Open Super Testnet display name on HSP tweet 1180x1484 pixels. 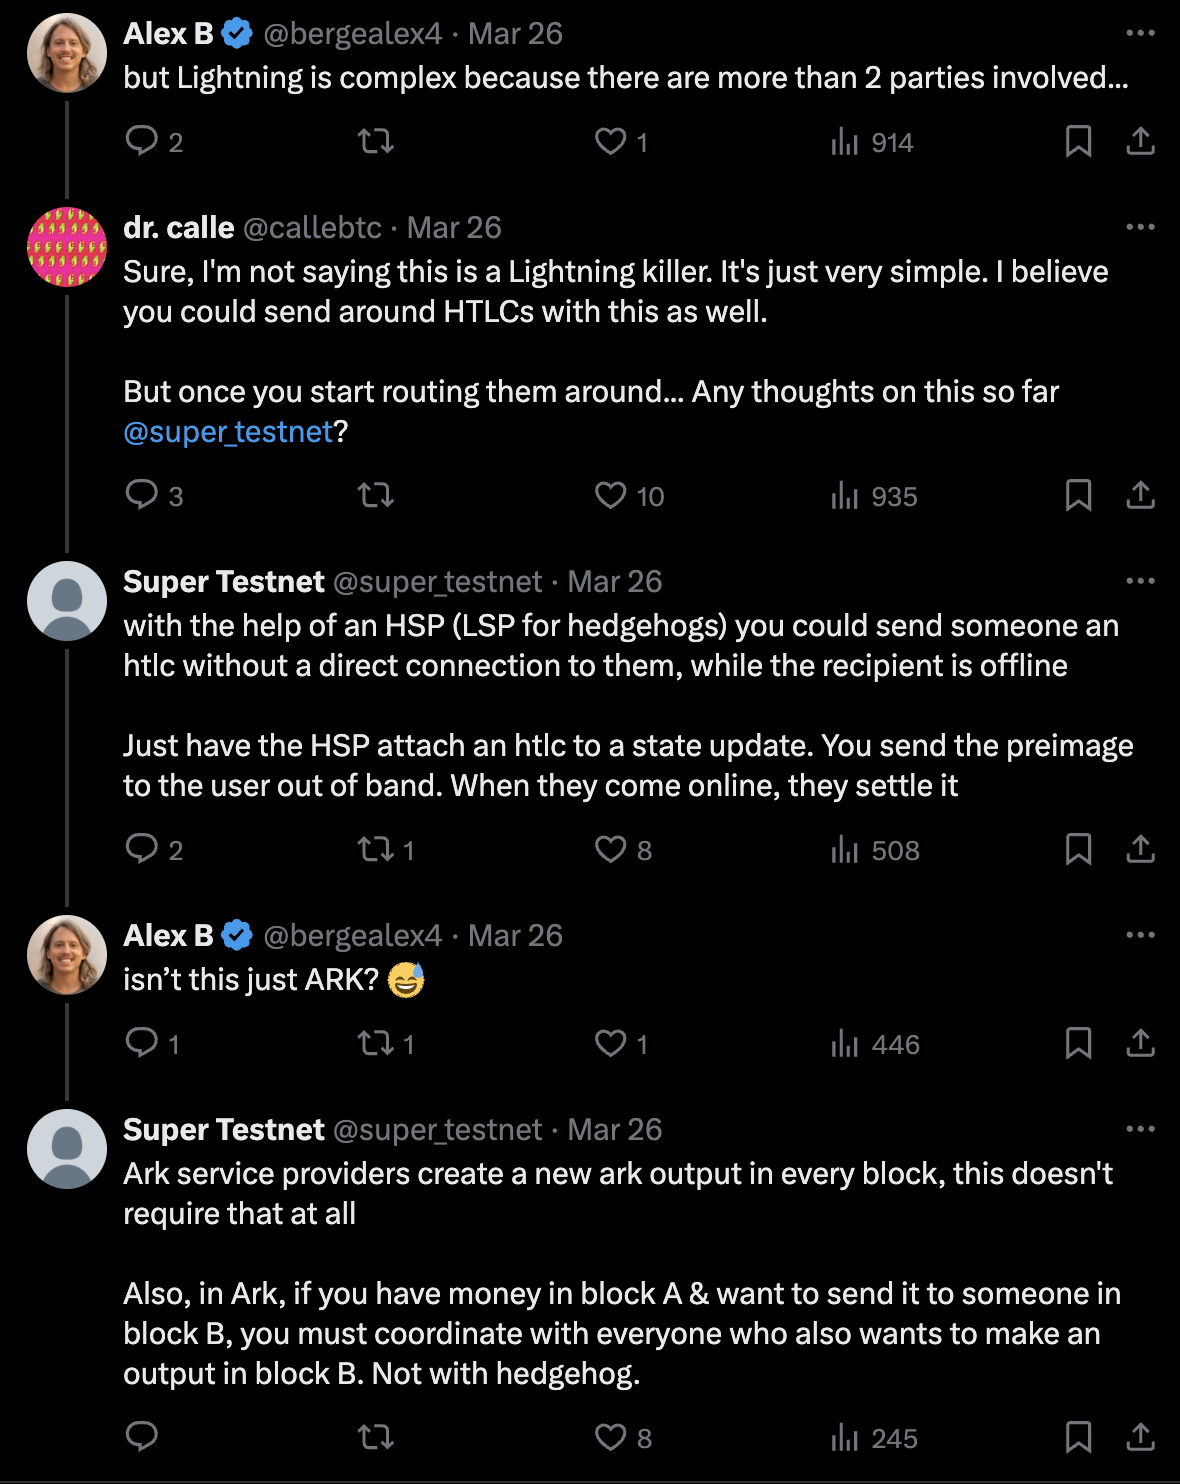(x=223, y=582)
